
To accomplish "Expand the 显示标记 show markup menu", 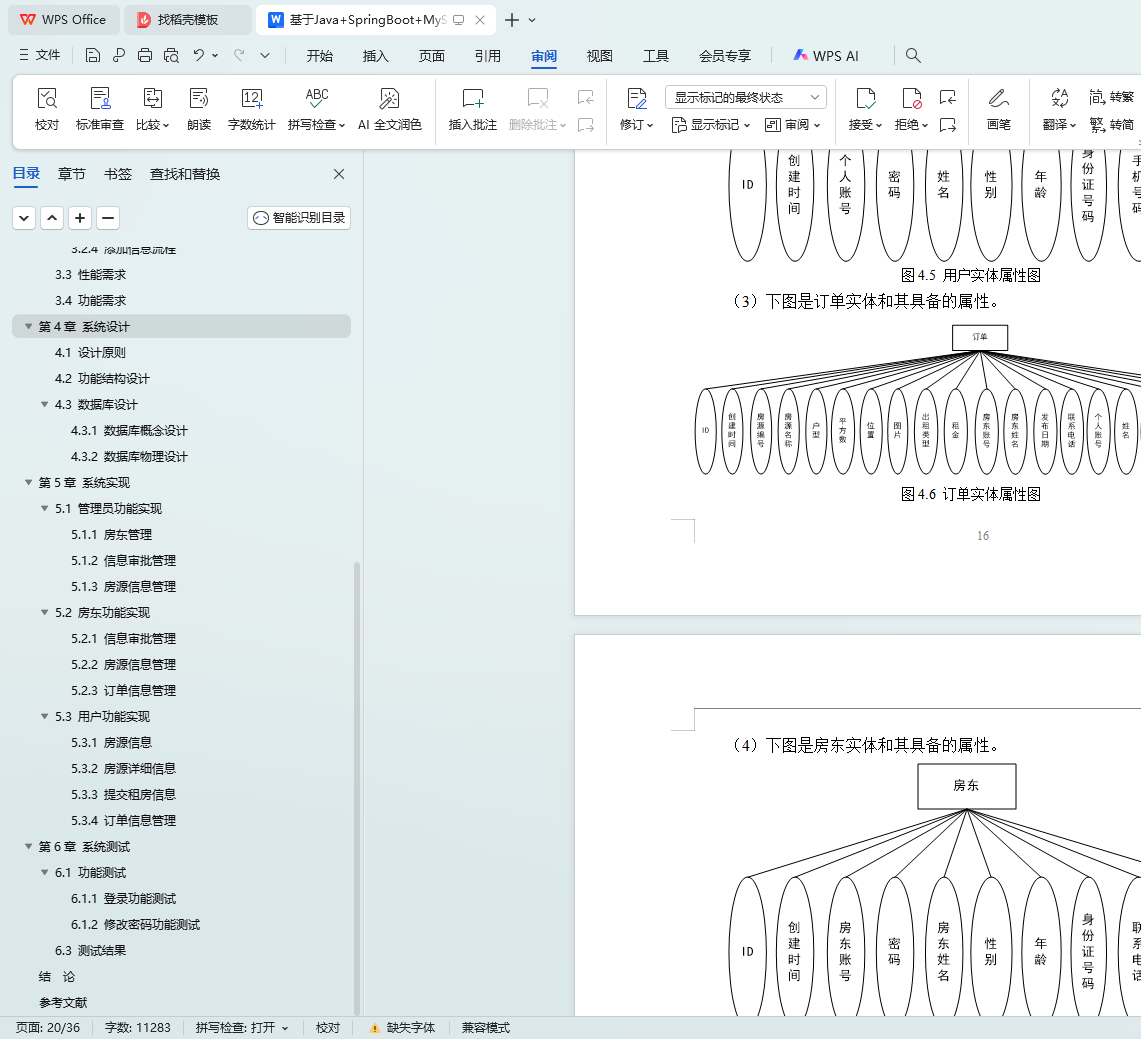I will (x=710, y=125).
